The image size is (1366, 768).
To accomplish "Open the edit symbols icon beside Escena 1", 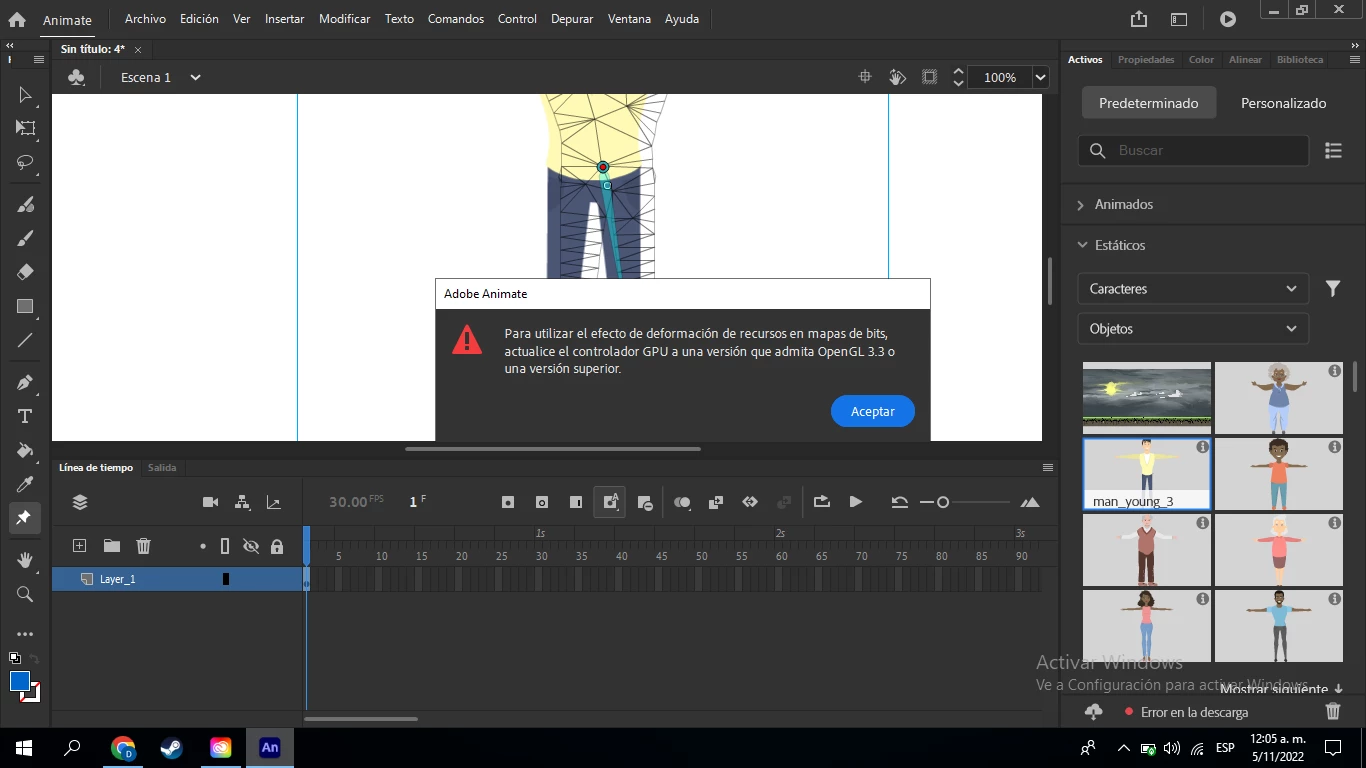I will point(76,77).
